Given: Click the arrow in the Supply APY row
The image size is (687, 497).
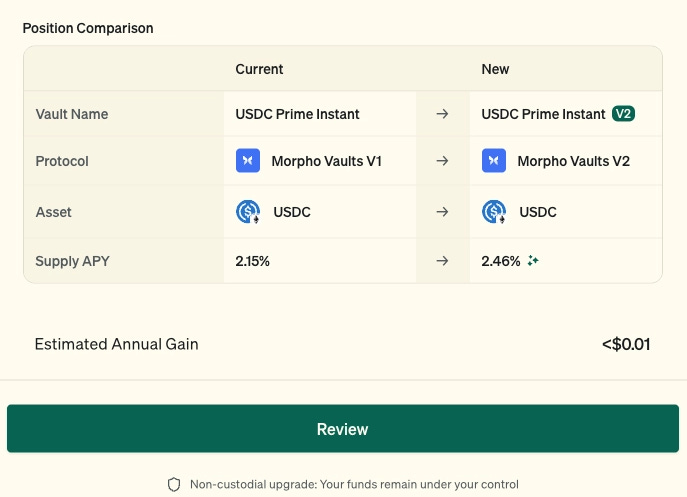Looking at the screenshot, I should 442,261.
